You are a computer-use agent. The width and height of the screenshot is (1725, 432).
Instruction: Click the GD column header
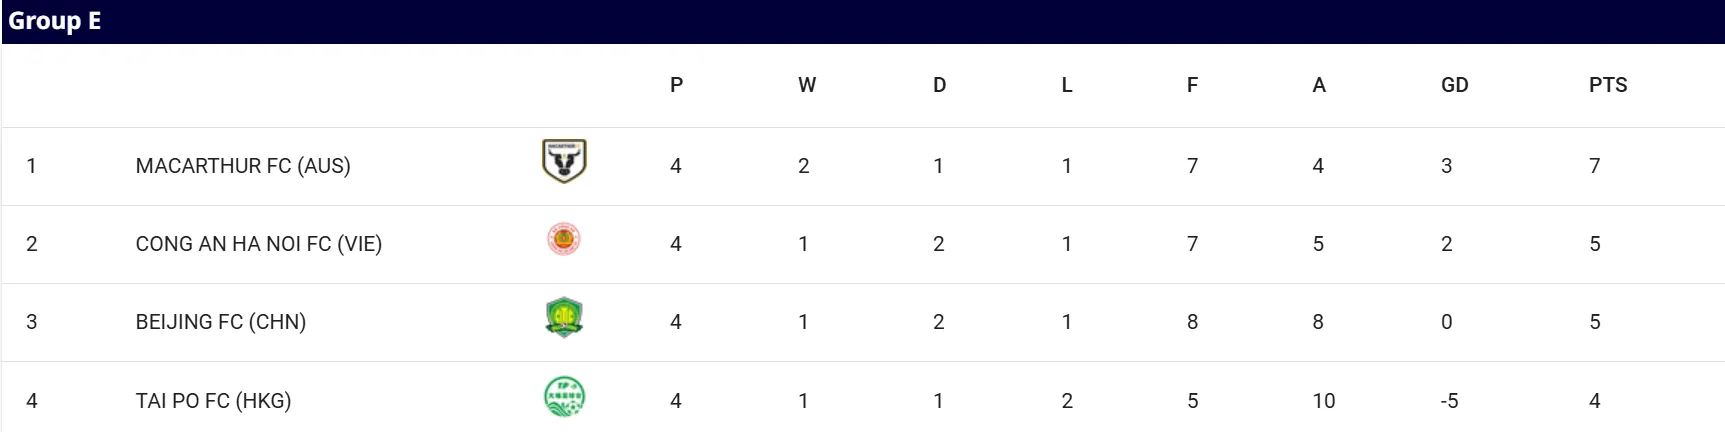(1454, 85)
